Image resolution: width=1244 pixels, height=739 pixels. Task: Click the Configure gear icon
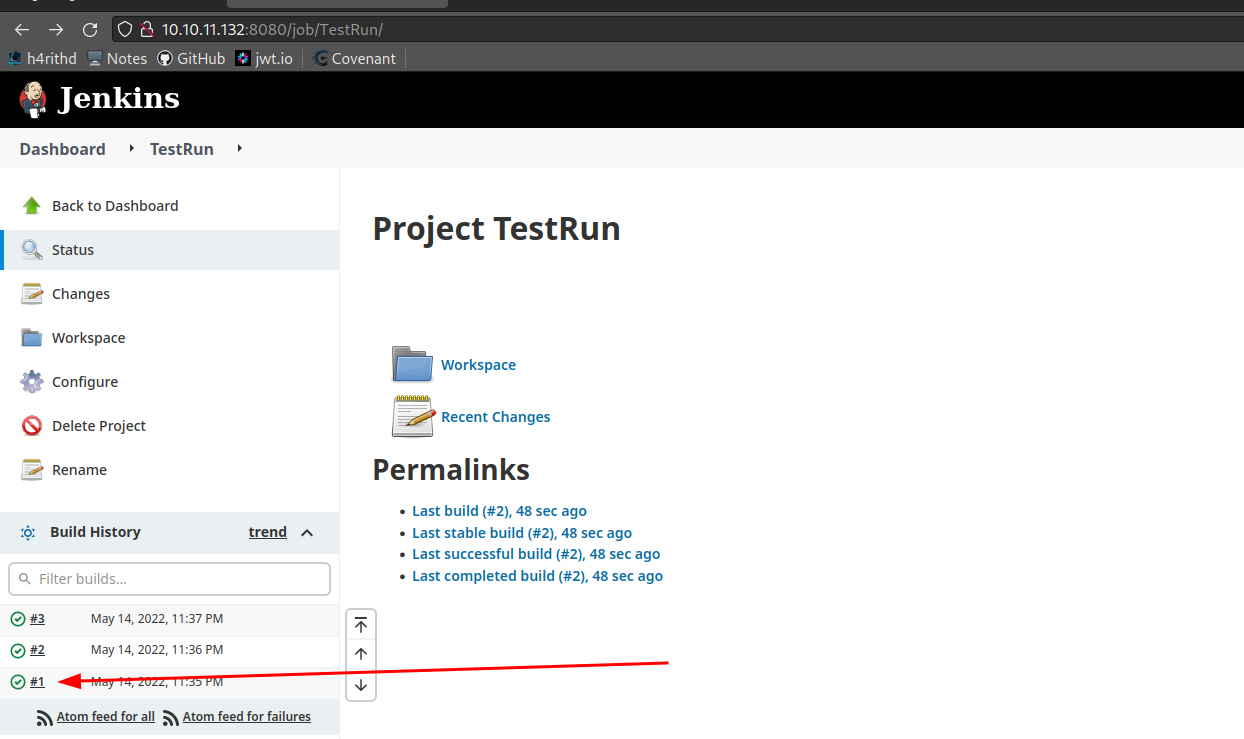click(32, 382)
